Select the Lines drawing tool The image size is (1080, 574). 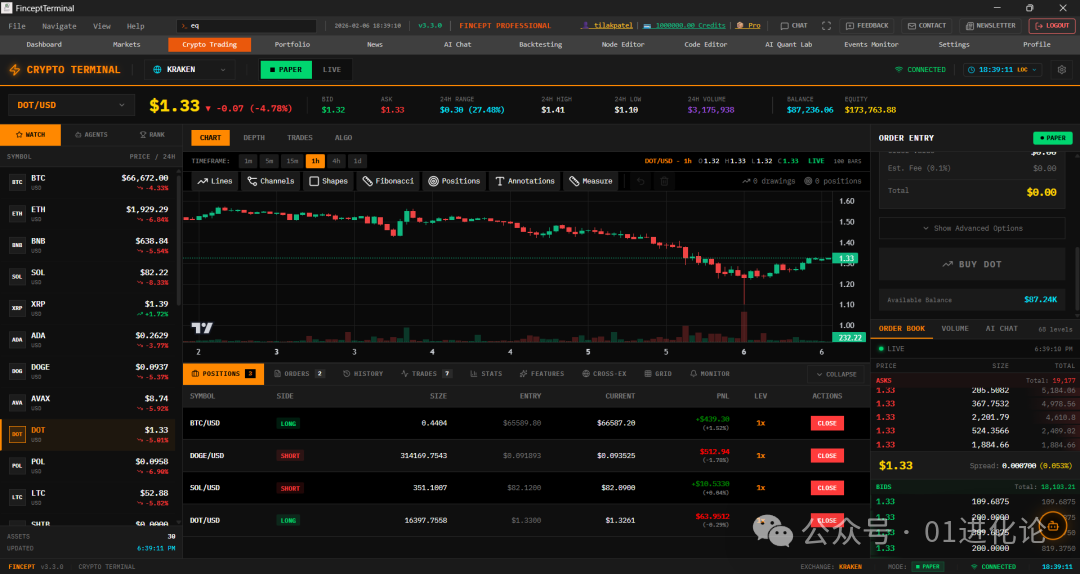[x=215, y=181]
